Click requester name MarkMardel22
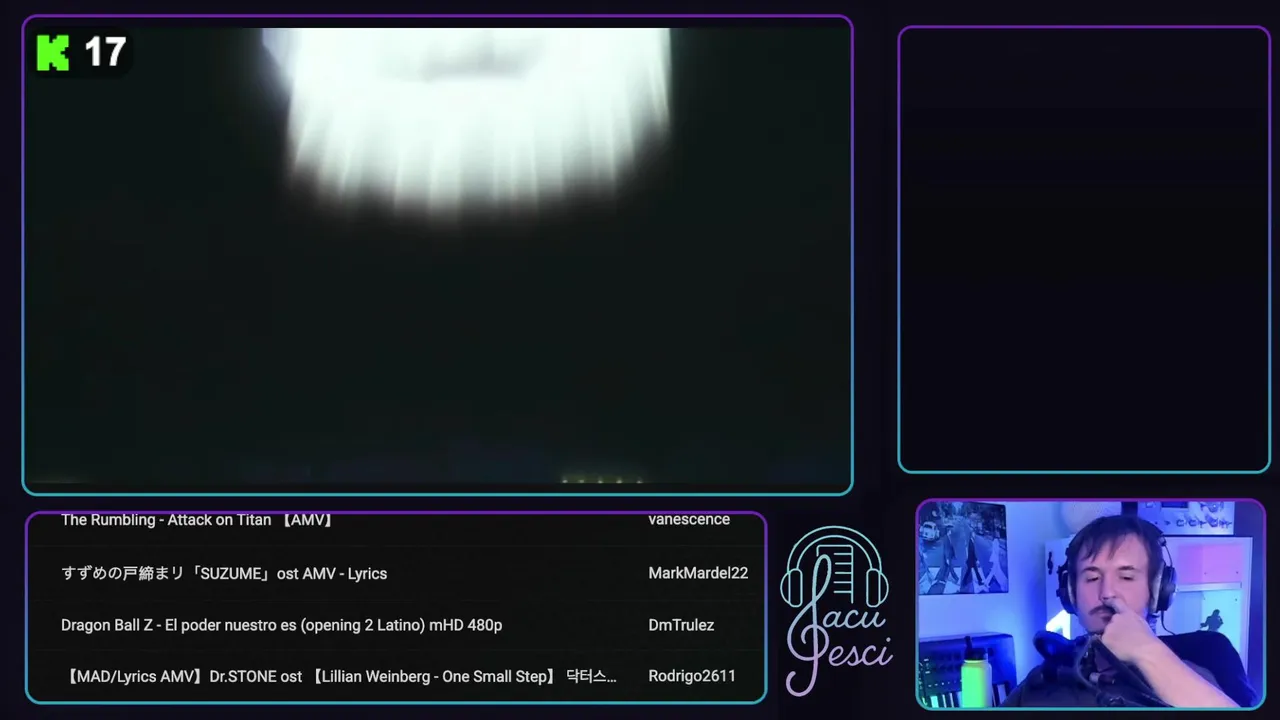Image resolution: width=1280 pixels, height=720 pixels. point(698,573)
